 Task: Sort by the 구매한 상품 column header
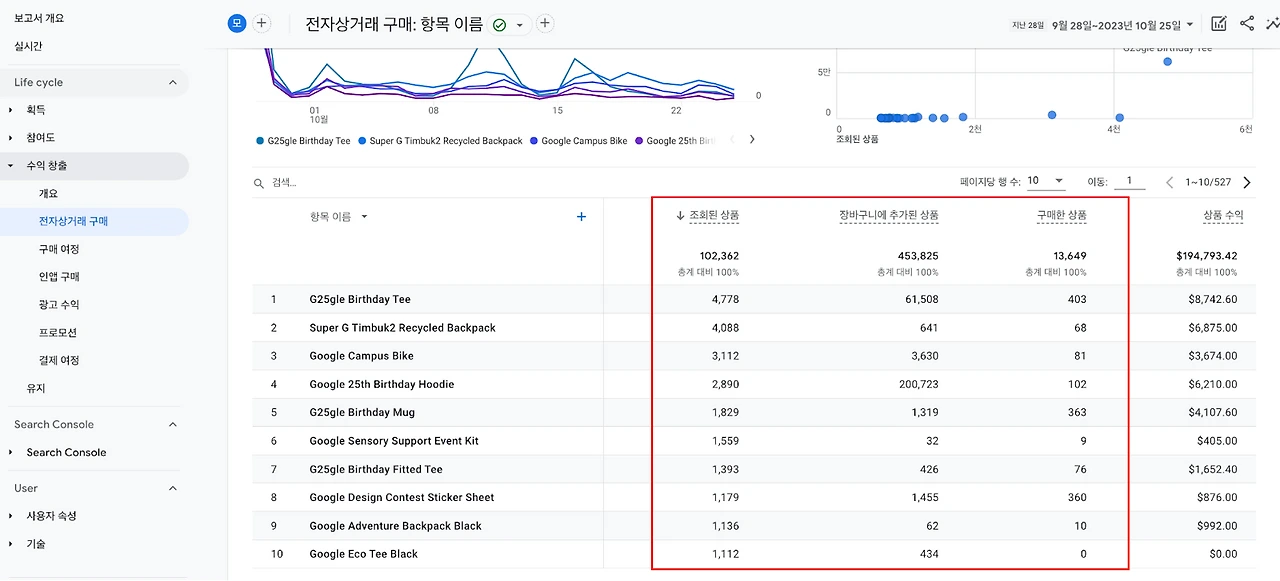[x=1061, y=215]
